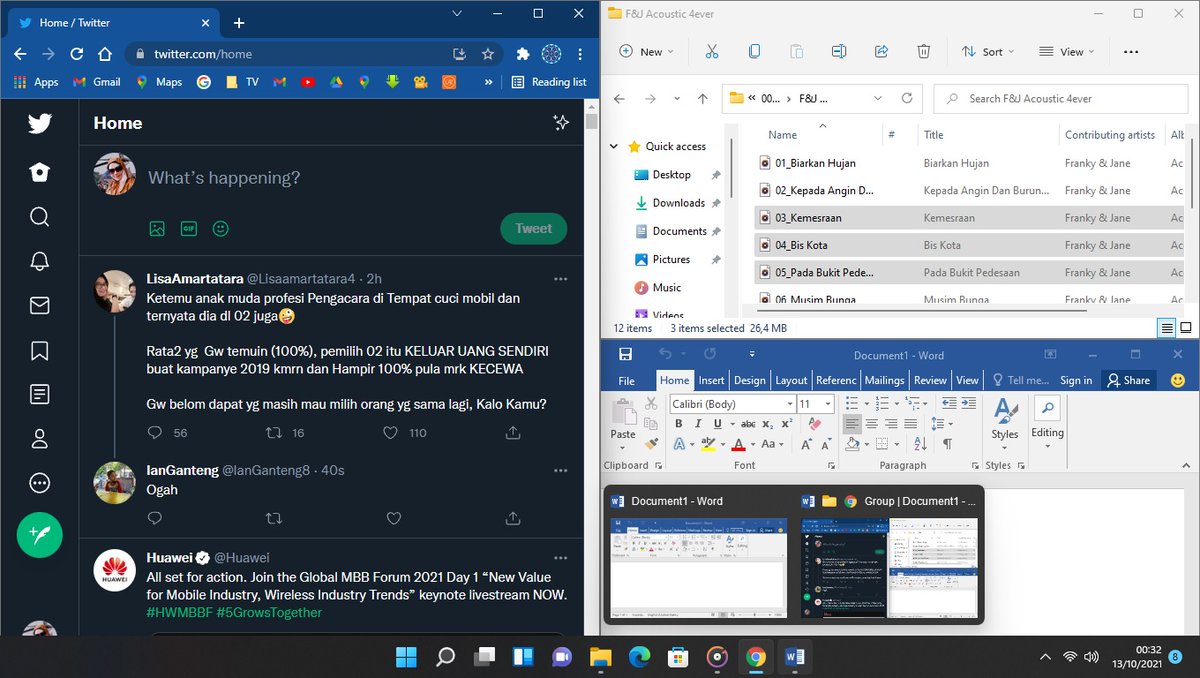Open Twitter Lists icon in sidebar
The width and height of the screenshot is (1200, 678).
39,394
